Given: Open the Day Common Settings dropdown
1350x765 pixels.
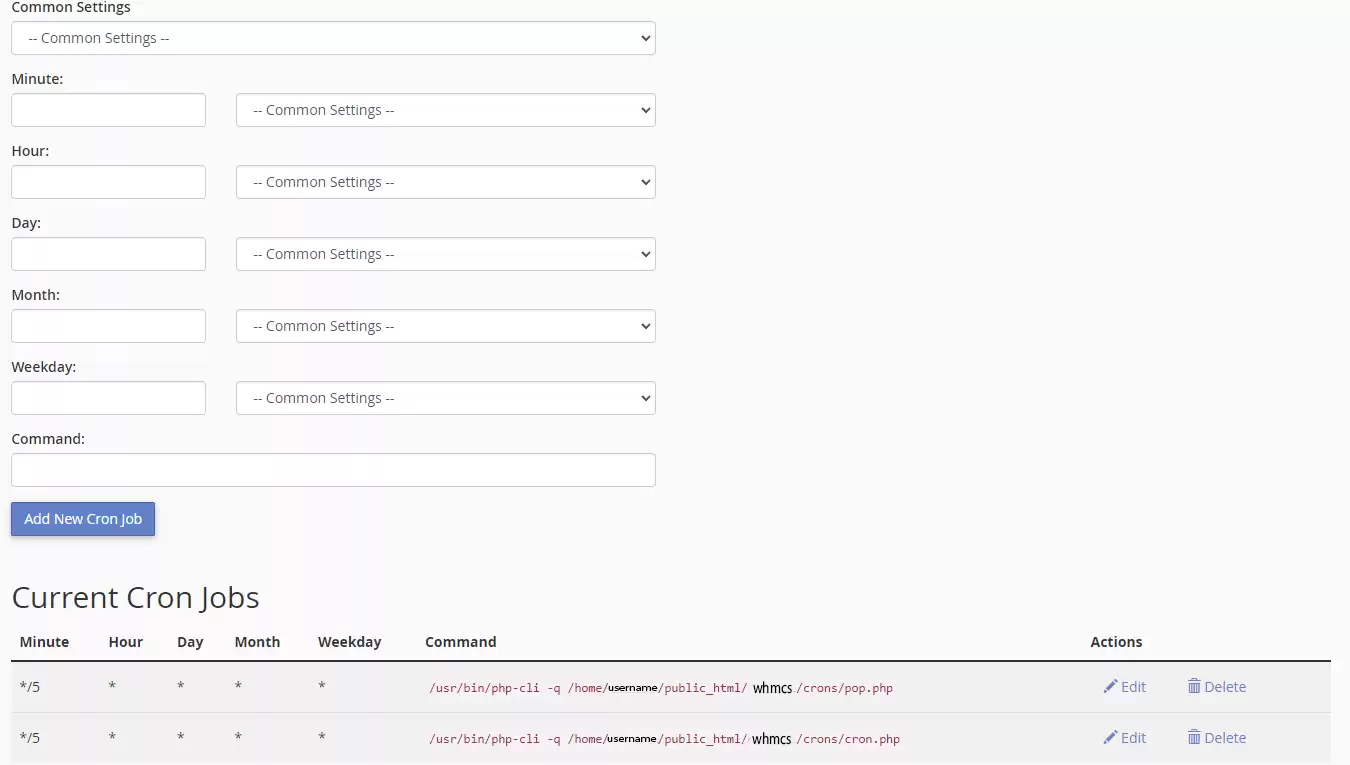Looking at the screenshot, I should tap(445, 254).
